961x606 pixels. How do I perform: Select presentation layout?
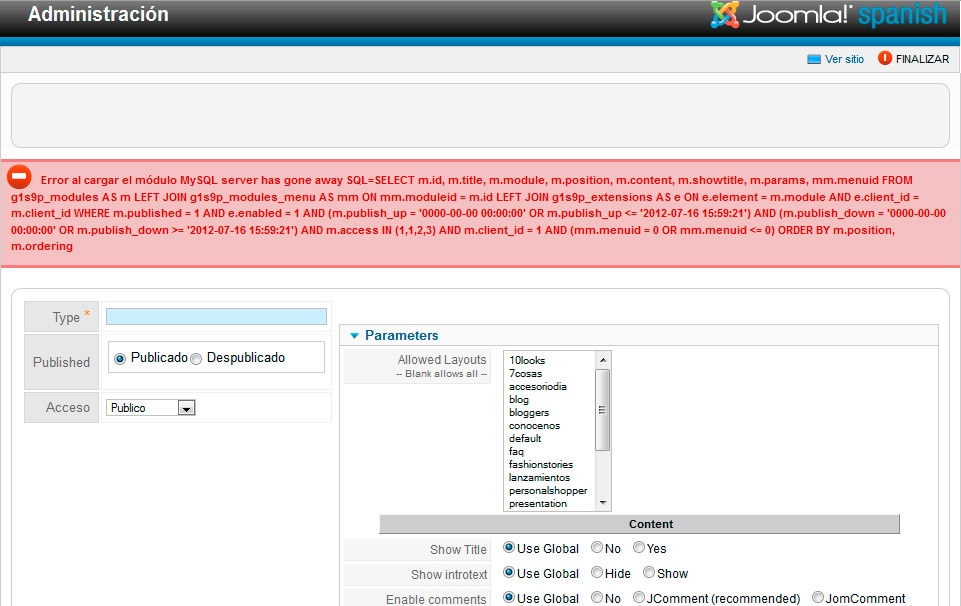pyautogui.click(x=538, y=503)
